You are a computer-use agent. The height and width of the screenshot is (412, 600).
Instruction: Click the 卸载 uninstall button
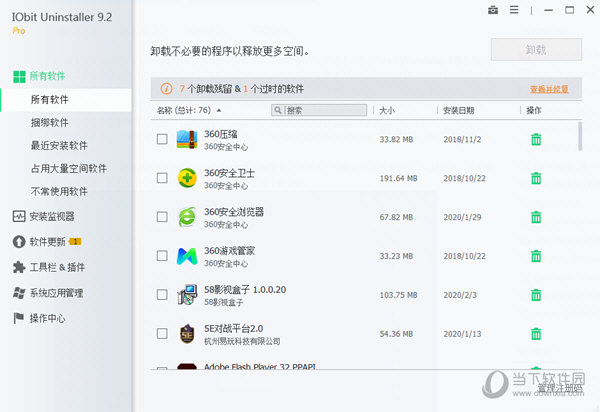point(536,49)
